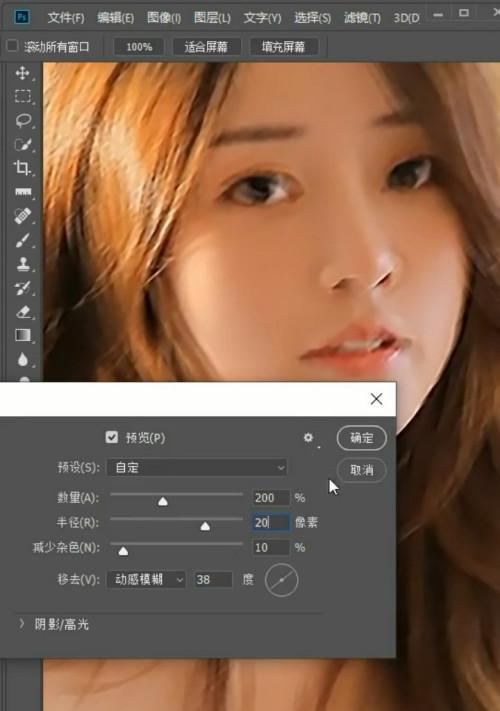Select the Gradient tool

[x=23, y=335]
